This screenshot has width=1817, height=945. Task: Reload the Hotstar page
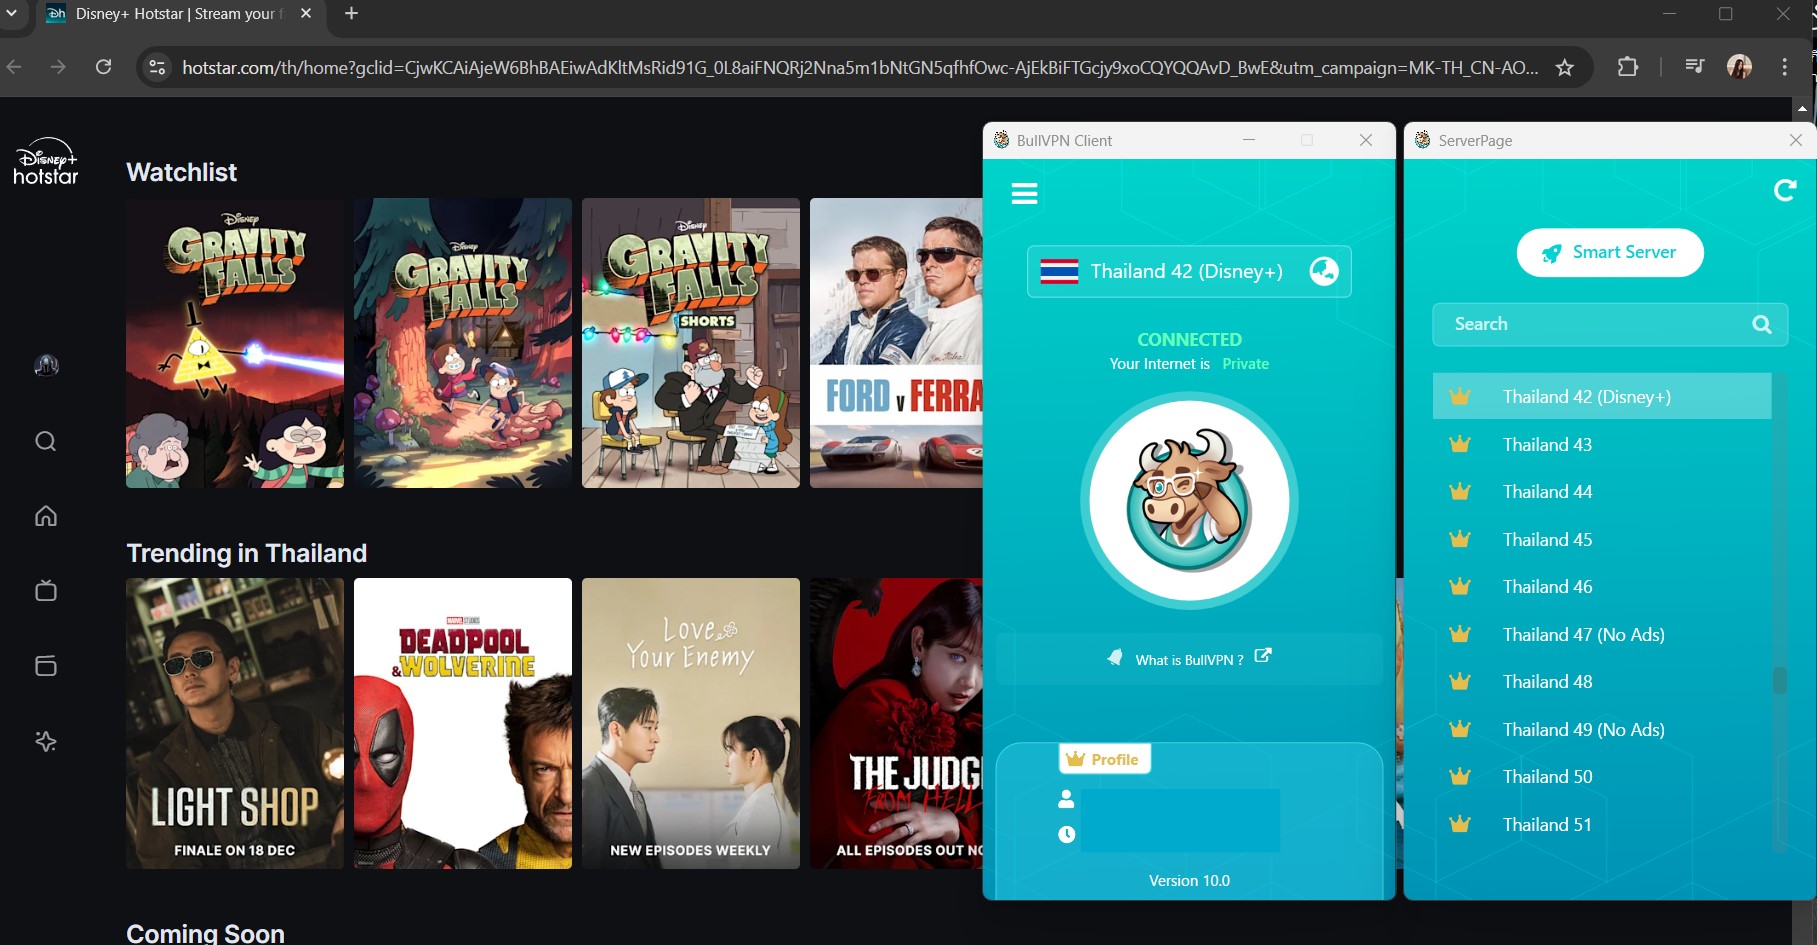(x=103, y=67)
